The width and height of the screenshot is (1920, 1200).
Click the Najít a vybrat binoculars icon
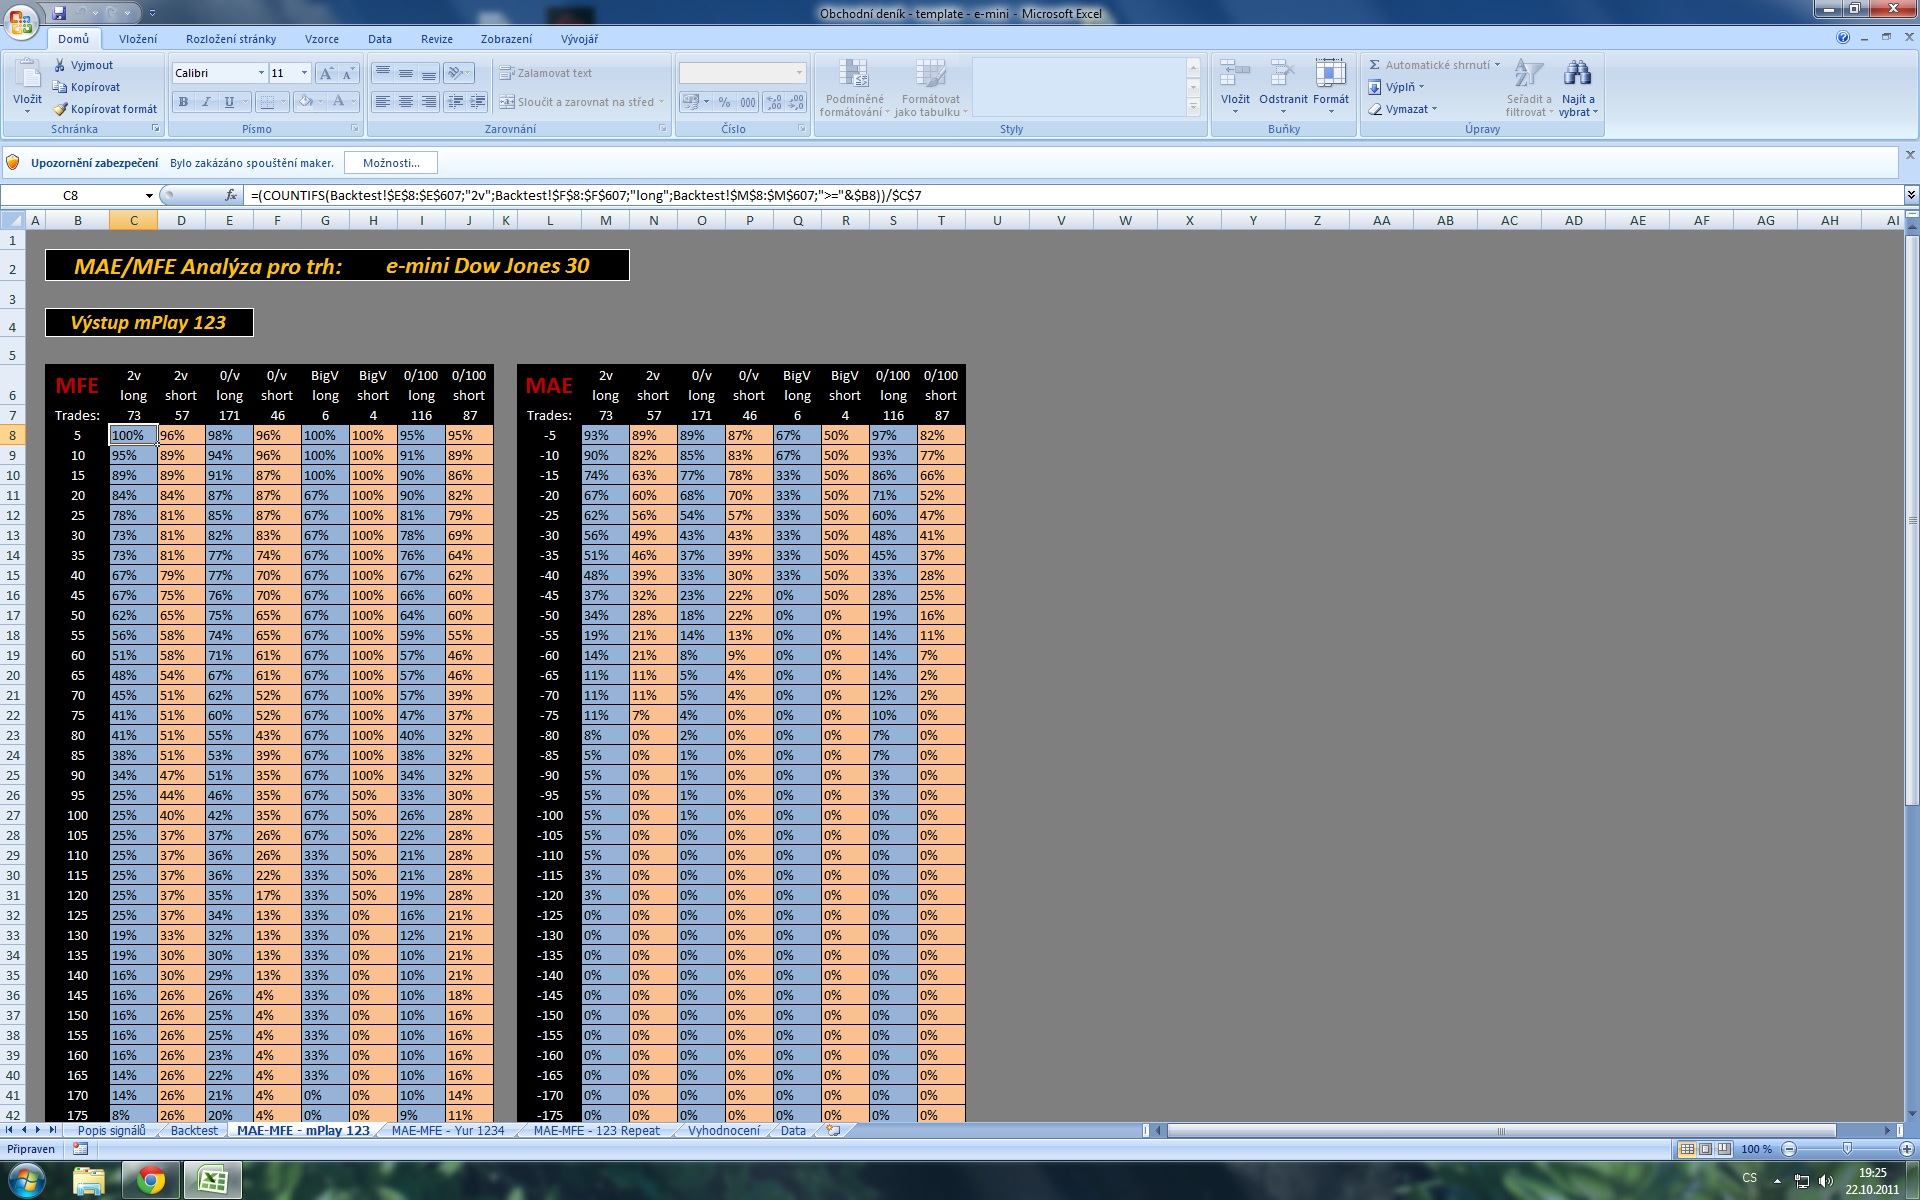click(1577, 73)
